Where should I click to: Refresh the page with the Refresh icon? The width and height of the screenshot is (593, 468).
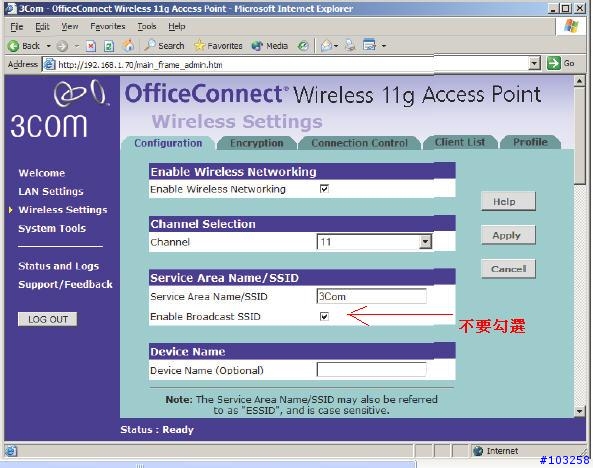pos(109,46)
